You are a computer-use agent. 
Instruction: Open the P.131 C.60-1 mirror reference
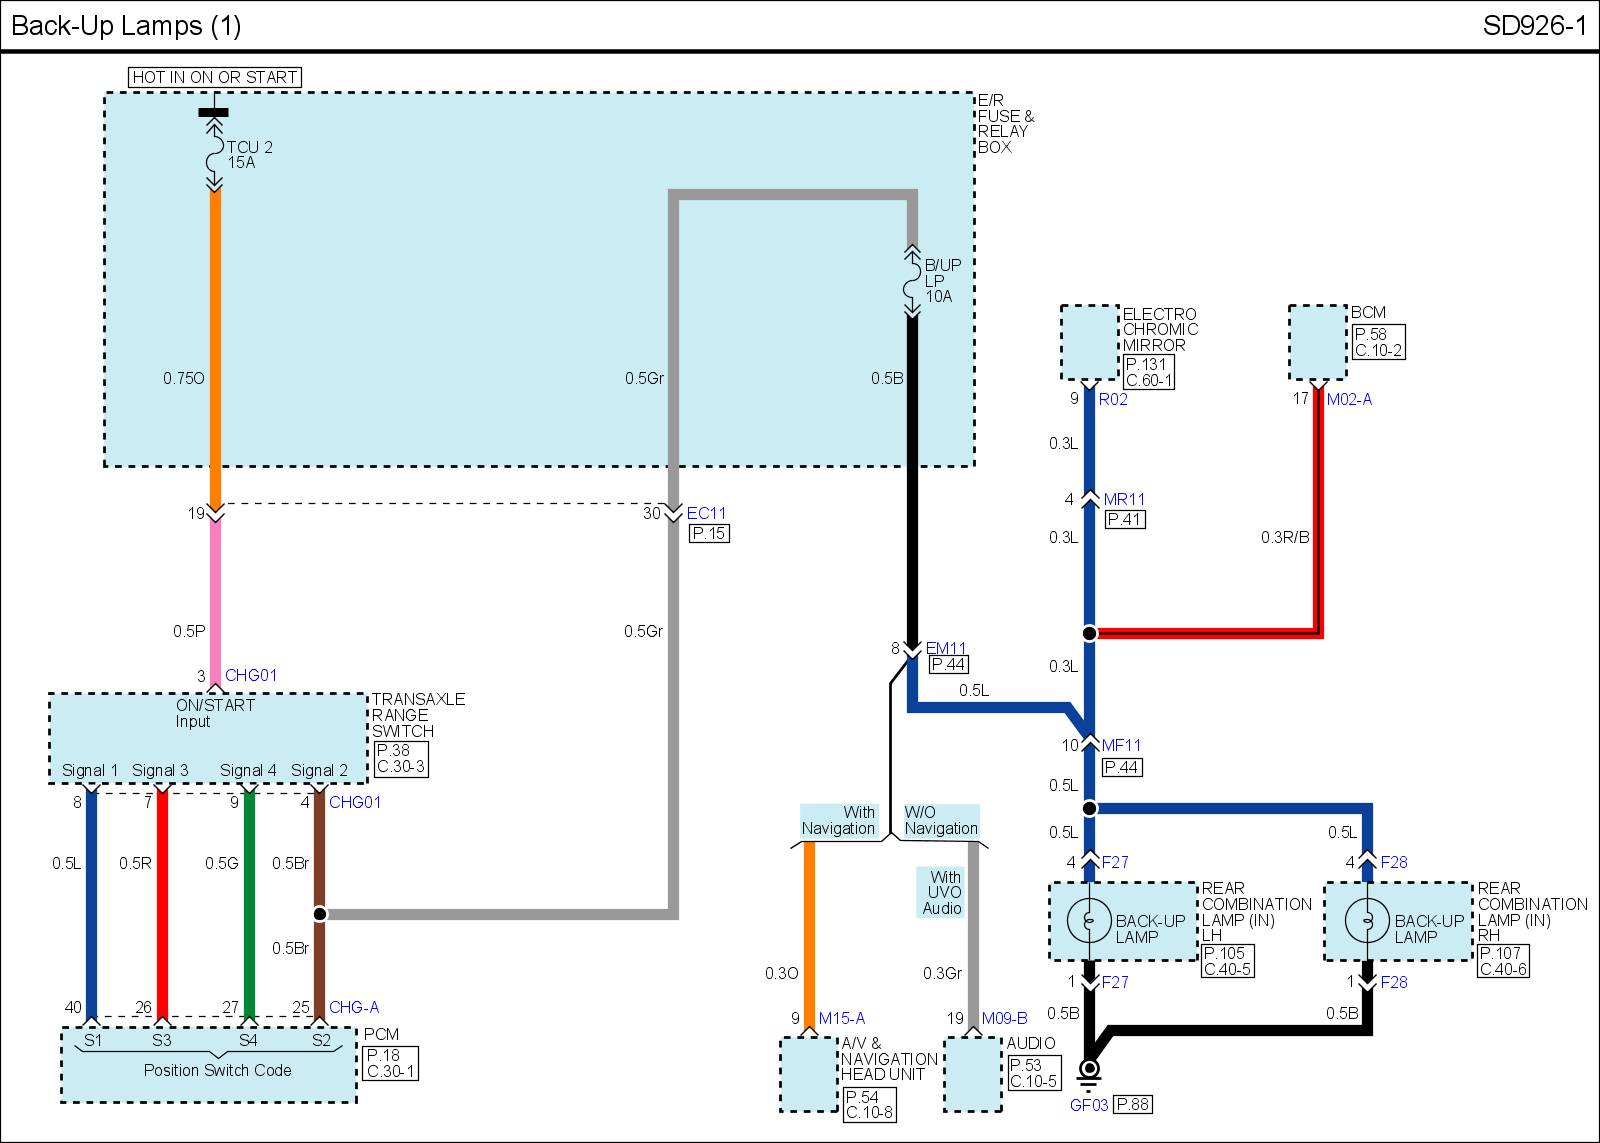click(1149, 372)
